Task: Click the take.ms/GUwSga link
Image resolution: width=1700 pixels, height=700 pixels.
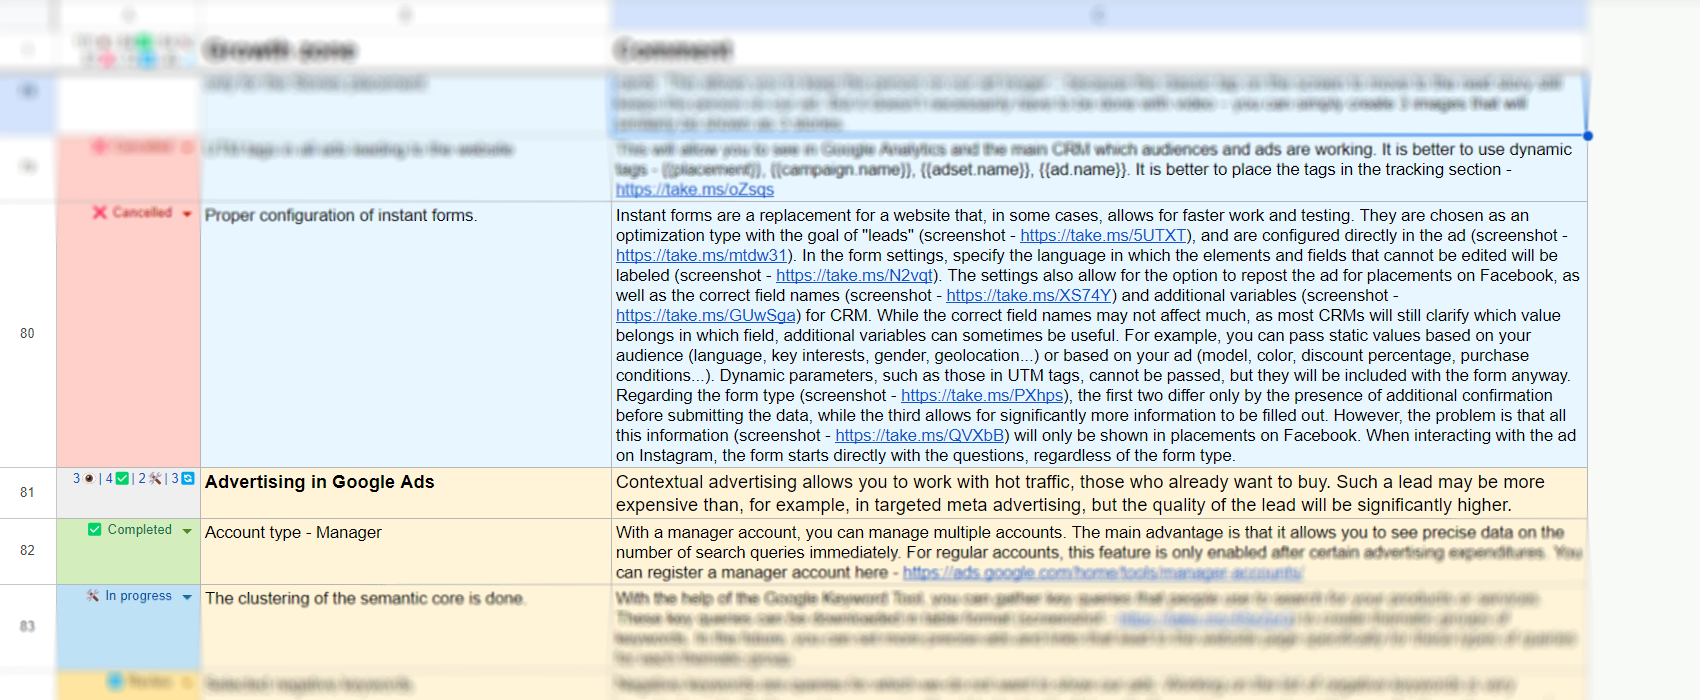Action: [x=706, y=316]
